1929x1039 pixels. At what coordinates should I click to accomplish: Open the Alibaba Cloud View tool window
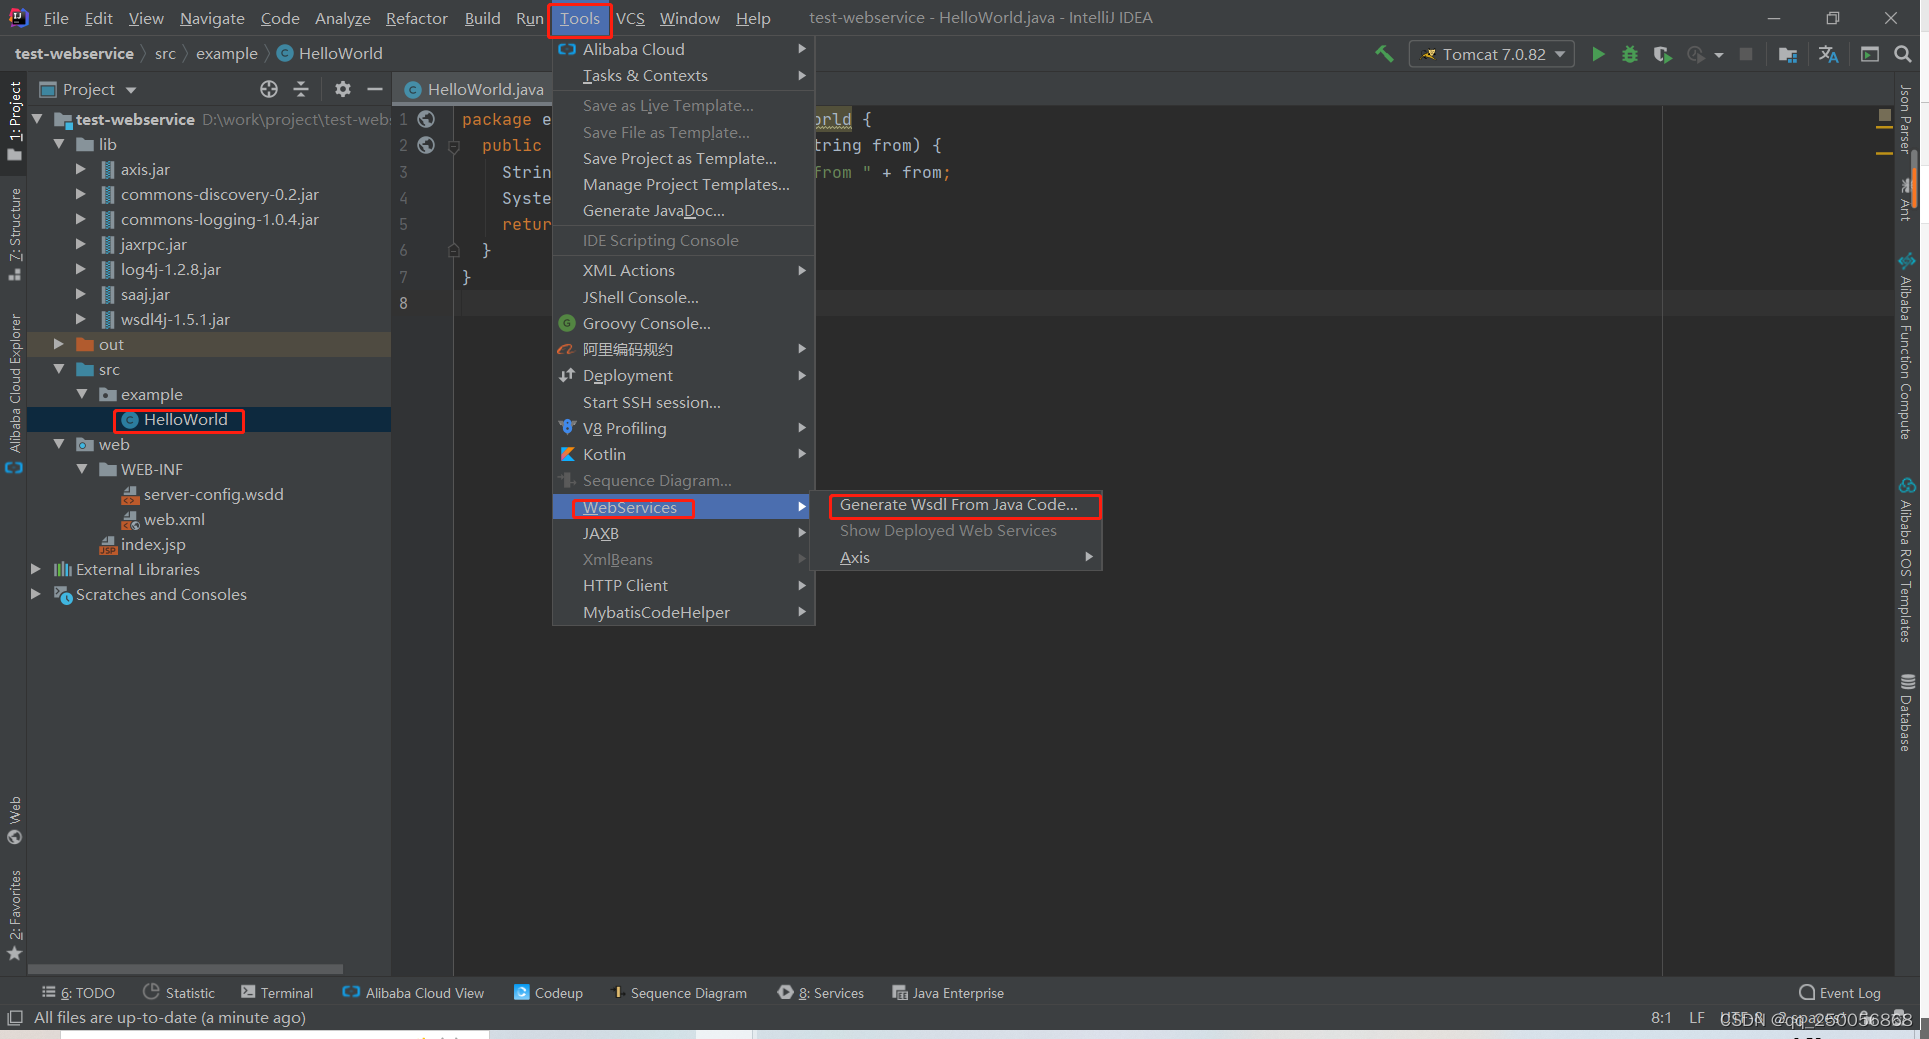coord(413,993)
